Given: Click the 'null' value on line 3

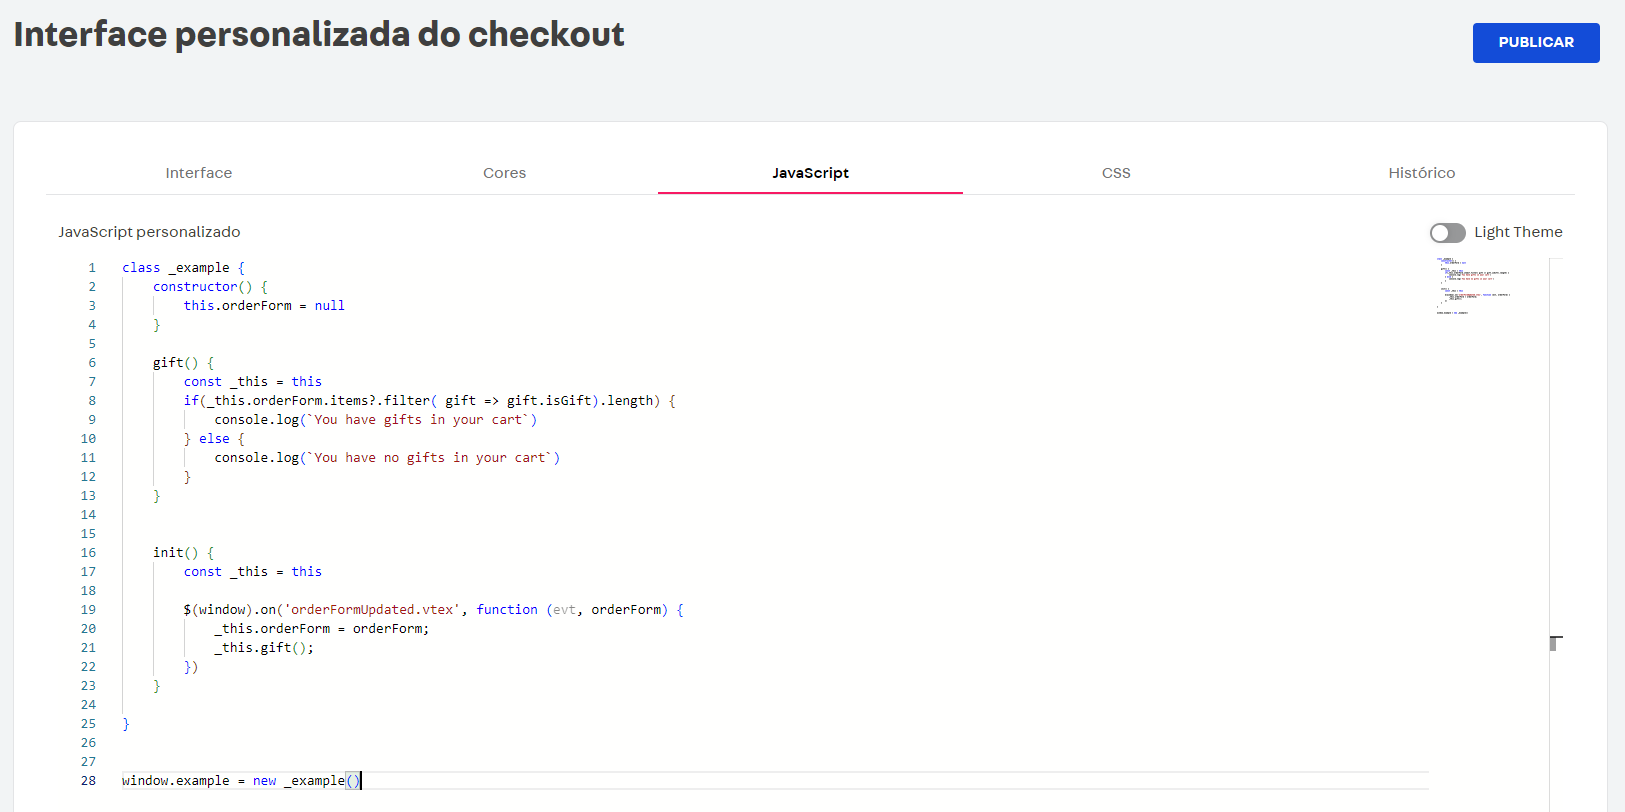Looking at the screenshot, I should (x=329, y=306).
